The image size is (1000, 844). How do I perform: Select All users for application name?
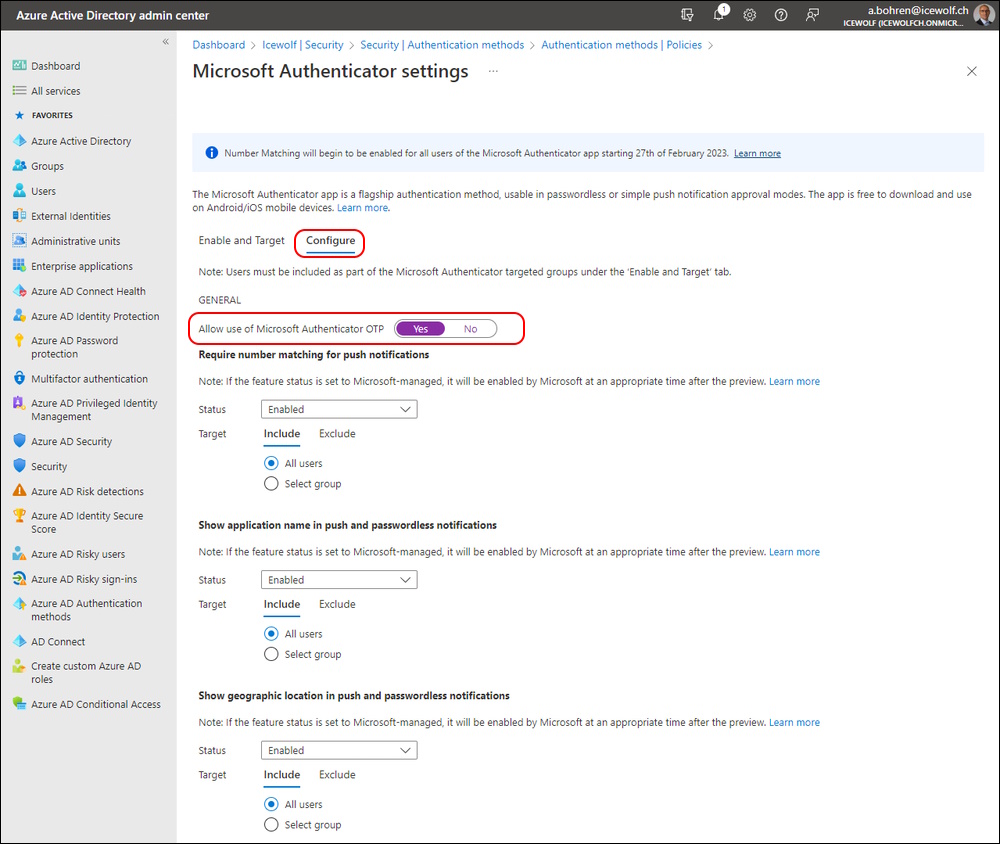click(x=271, y=633)
